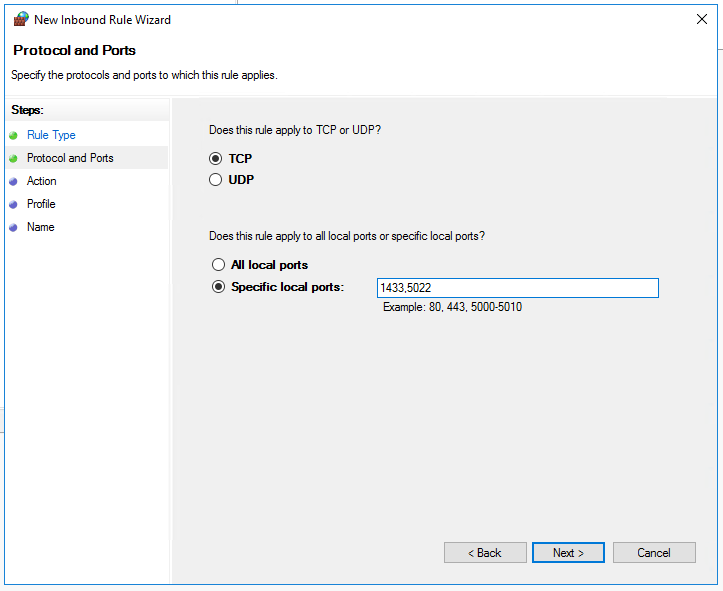Click the green bullet beside Rule Type
The height and width of the screenshot is (591, 723).
point(14,136)
